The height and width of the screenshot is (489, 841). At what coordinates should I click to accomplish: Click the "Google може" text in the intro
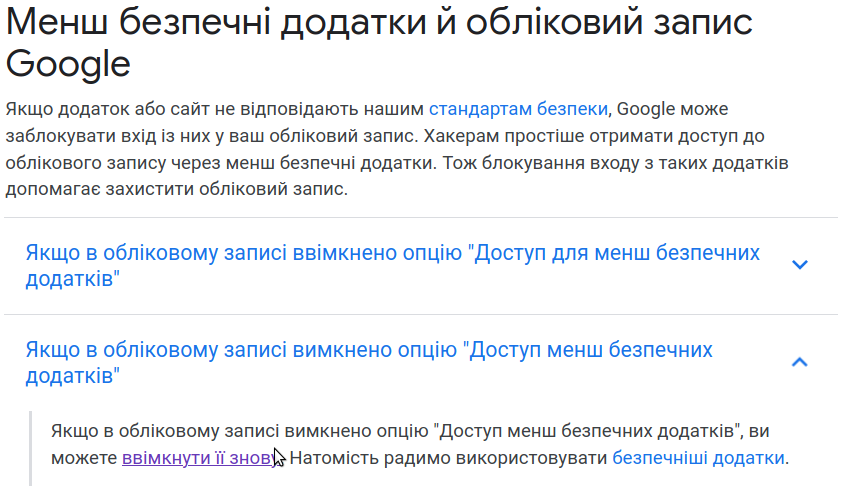[x=673, y=109]
